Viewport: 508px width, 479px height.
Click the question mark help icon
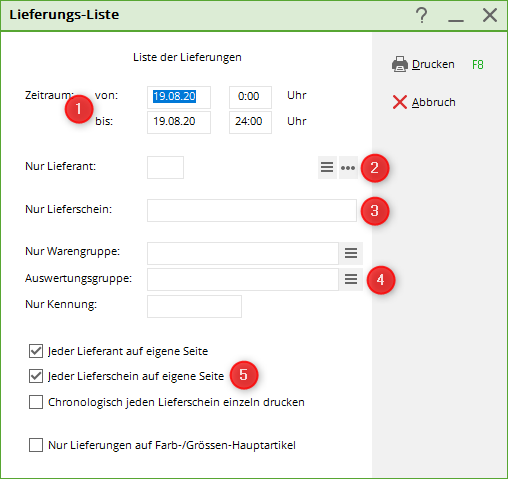[422, 15]
